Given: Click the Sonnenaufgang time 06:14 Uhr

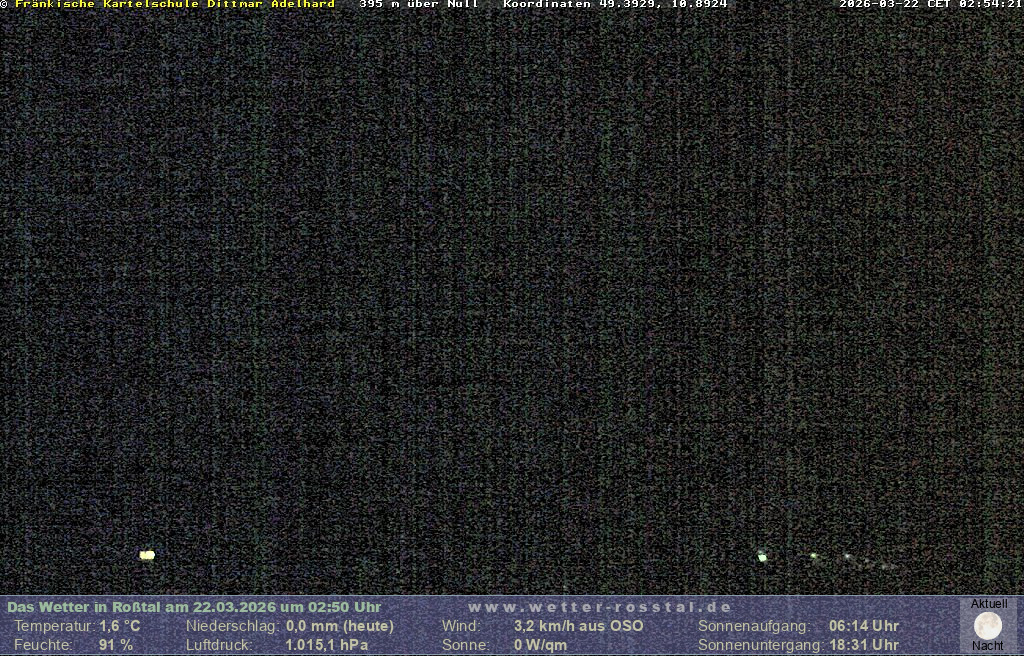Looking at the screenshot, I should pyautogui.click(x=864, y=626).
